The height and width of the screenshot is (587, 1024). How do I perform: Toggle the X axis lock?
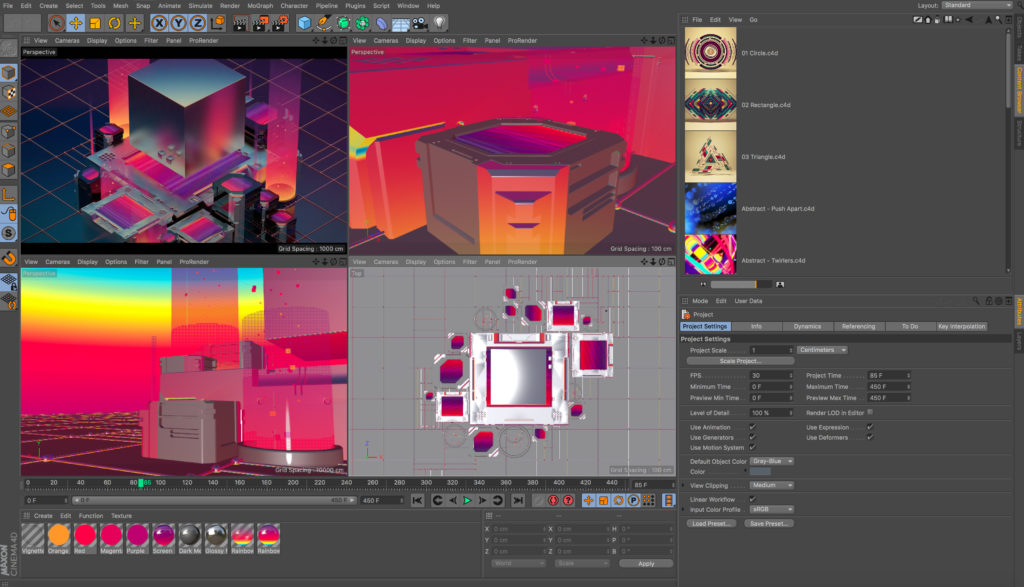(x=160, y=22)
